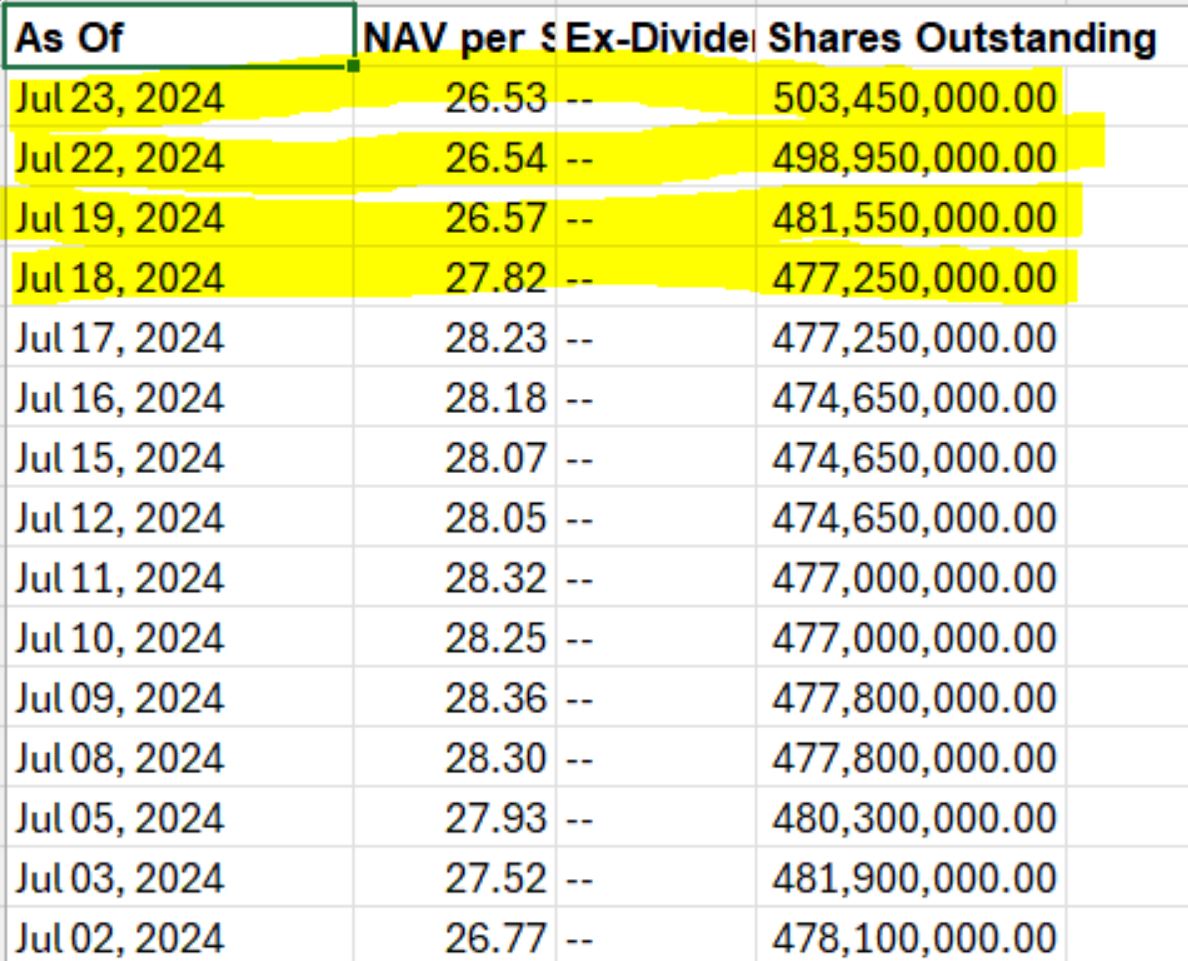Image resolution: width=1188 pixels, height=961 pixels.
Task: Select the 'As Of' header cell
Action: pyautogui.click(x=180, y=38)
